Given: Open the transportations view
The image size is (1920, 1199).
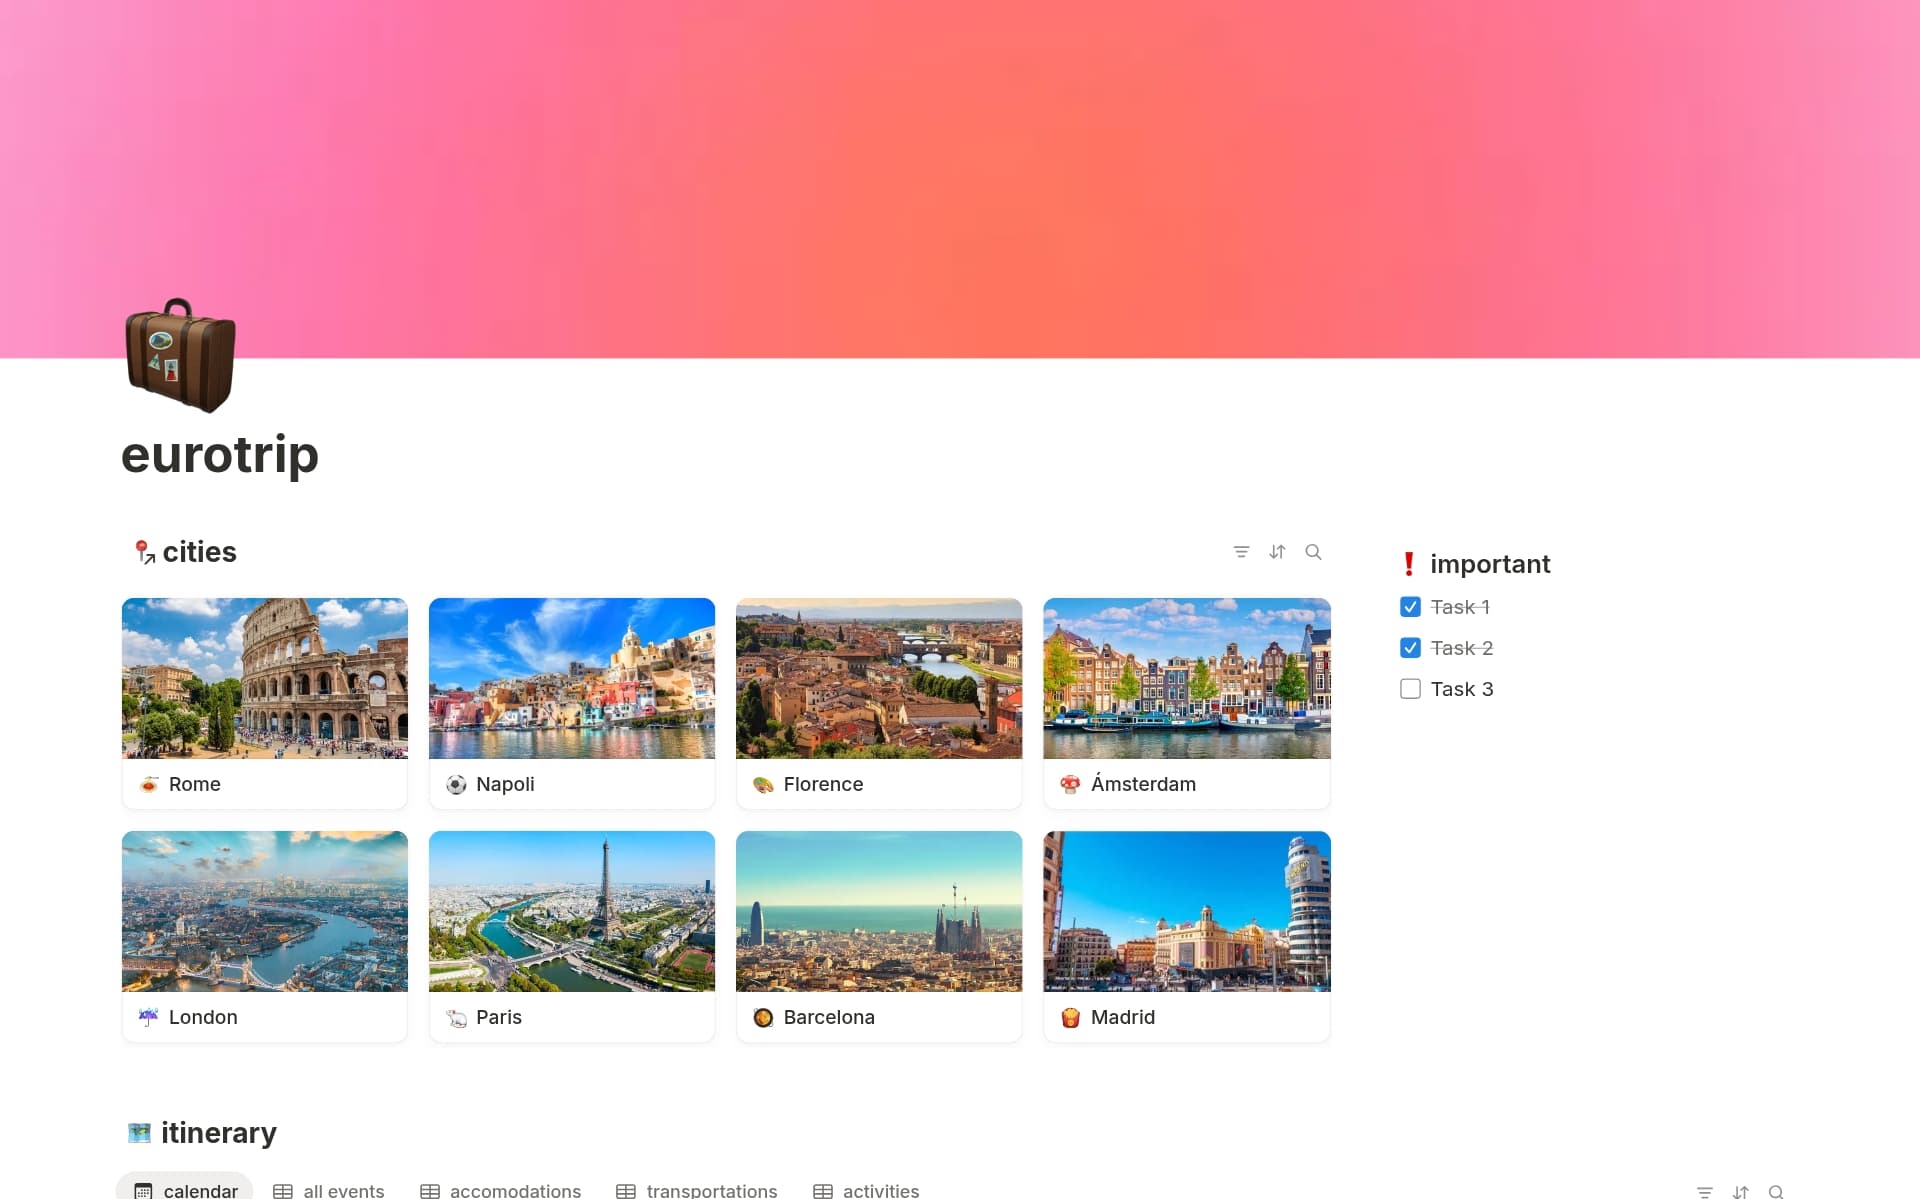Looking at the screenshot, I should (711, 1190).
